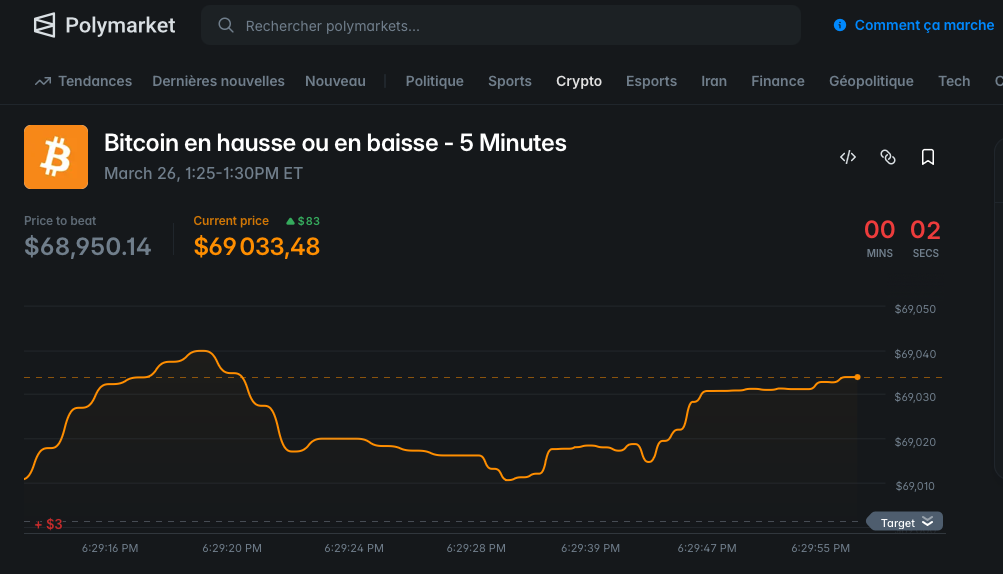This screenshot has height=574, width=1003.
Task: Click the Tendances trending arrow icon
Action: [42, 81]
